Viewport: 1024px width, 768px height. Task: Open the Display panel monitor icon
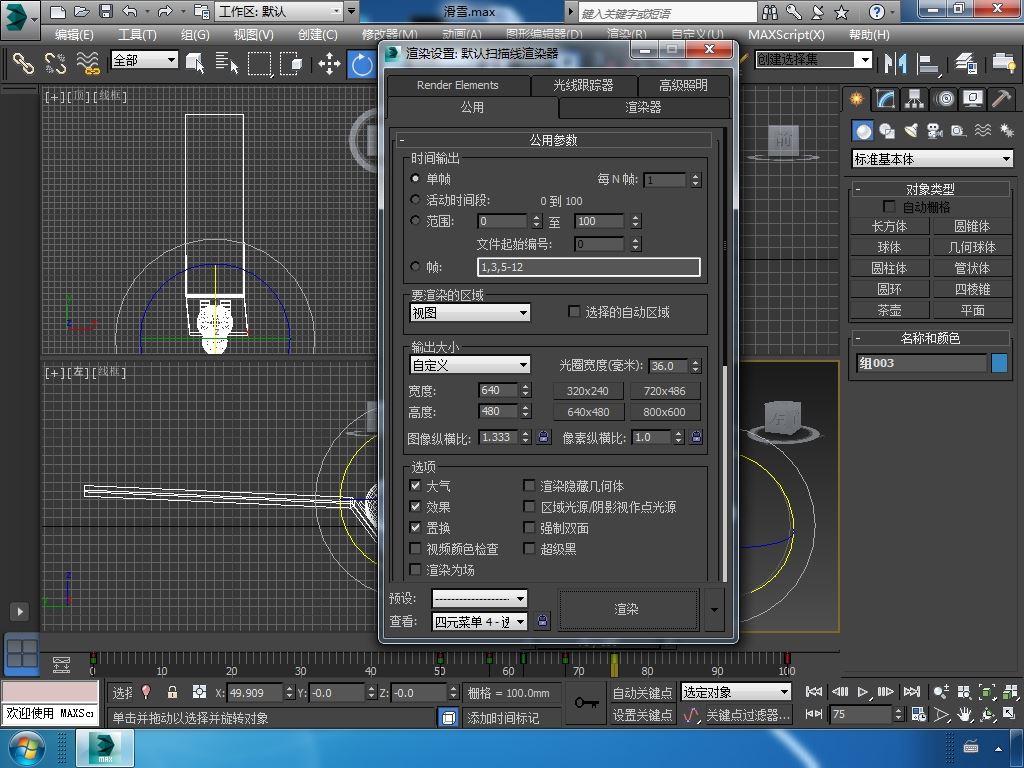973,99
